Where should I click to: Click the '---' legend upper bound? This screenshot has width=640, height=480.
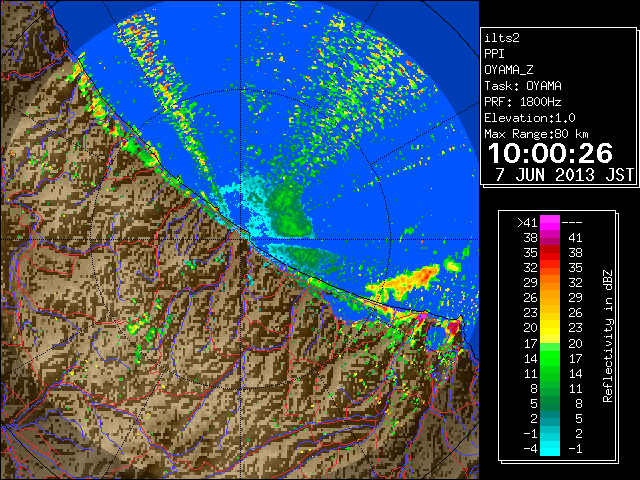click(x=572, y=223)
